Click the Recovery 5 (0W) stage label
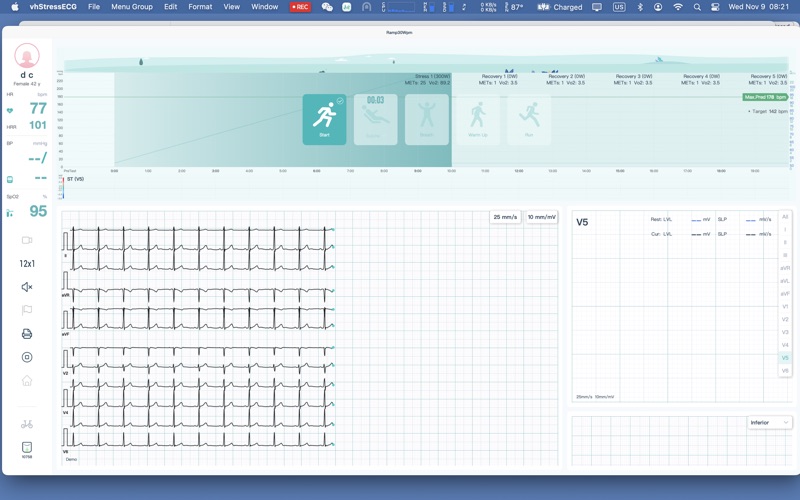This screenshot has height=500, width=800. pyautogui.click(x=768, y=76)
